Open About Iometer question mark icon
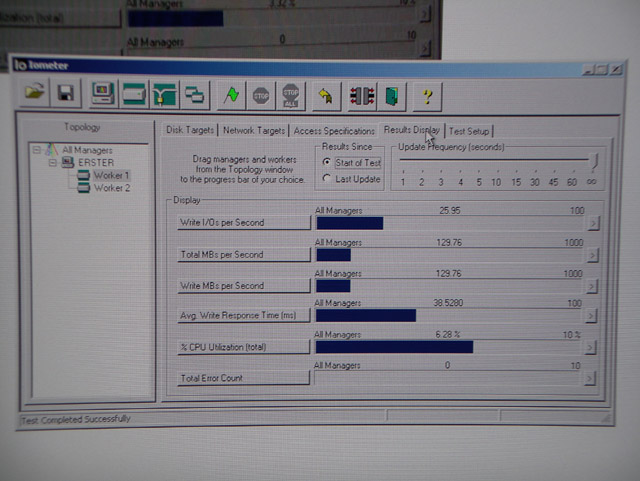 (427, 98)
